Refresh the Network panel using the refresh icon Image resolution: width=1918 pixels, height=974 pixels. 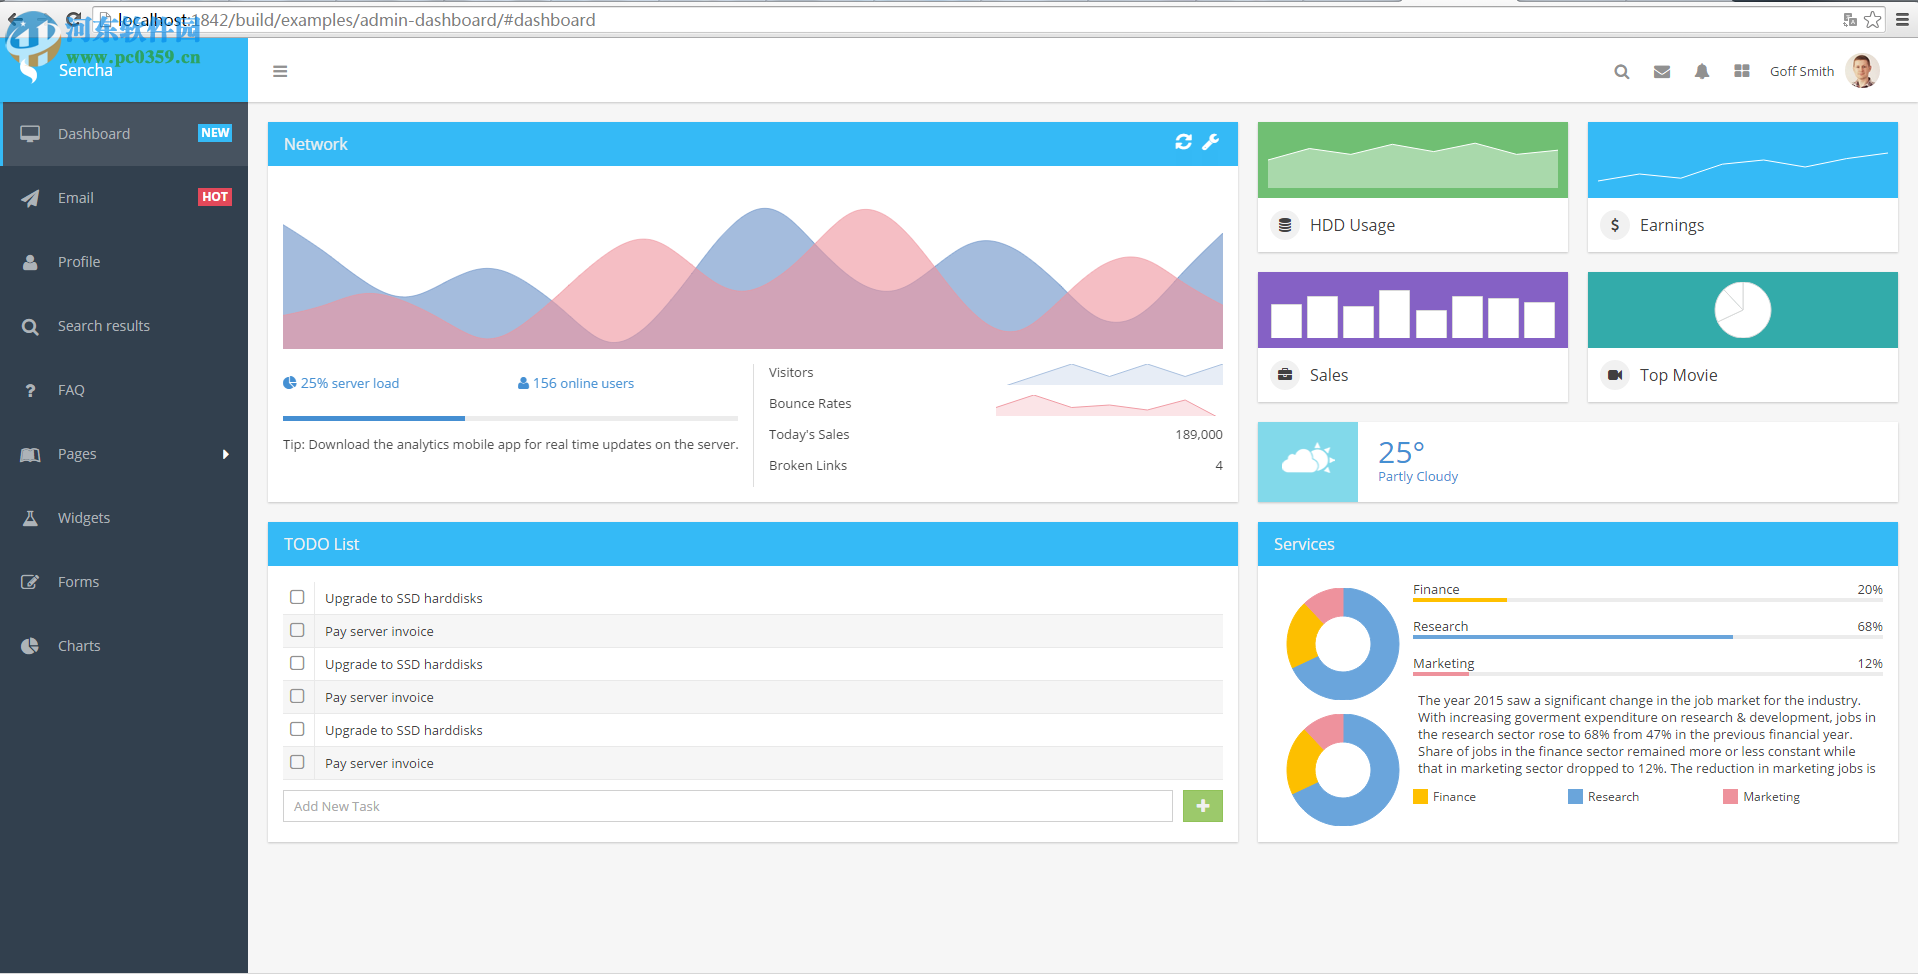pos(1183,142)
